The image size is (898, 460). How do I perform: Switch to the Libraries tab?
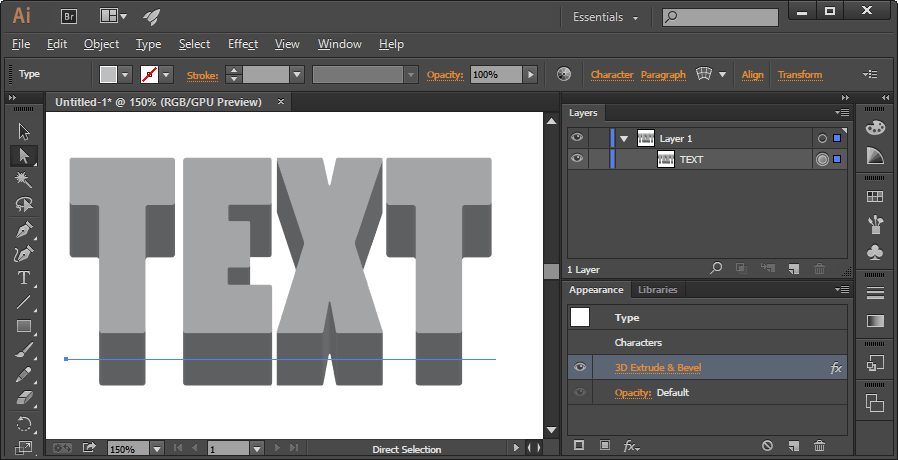[x=657, y=290]
